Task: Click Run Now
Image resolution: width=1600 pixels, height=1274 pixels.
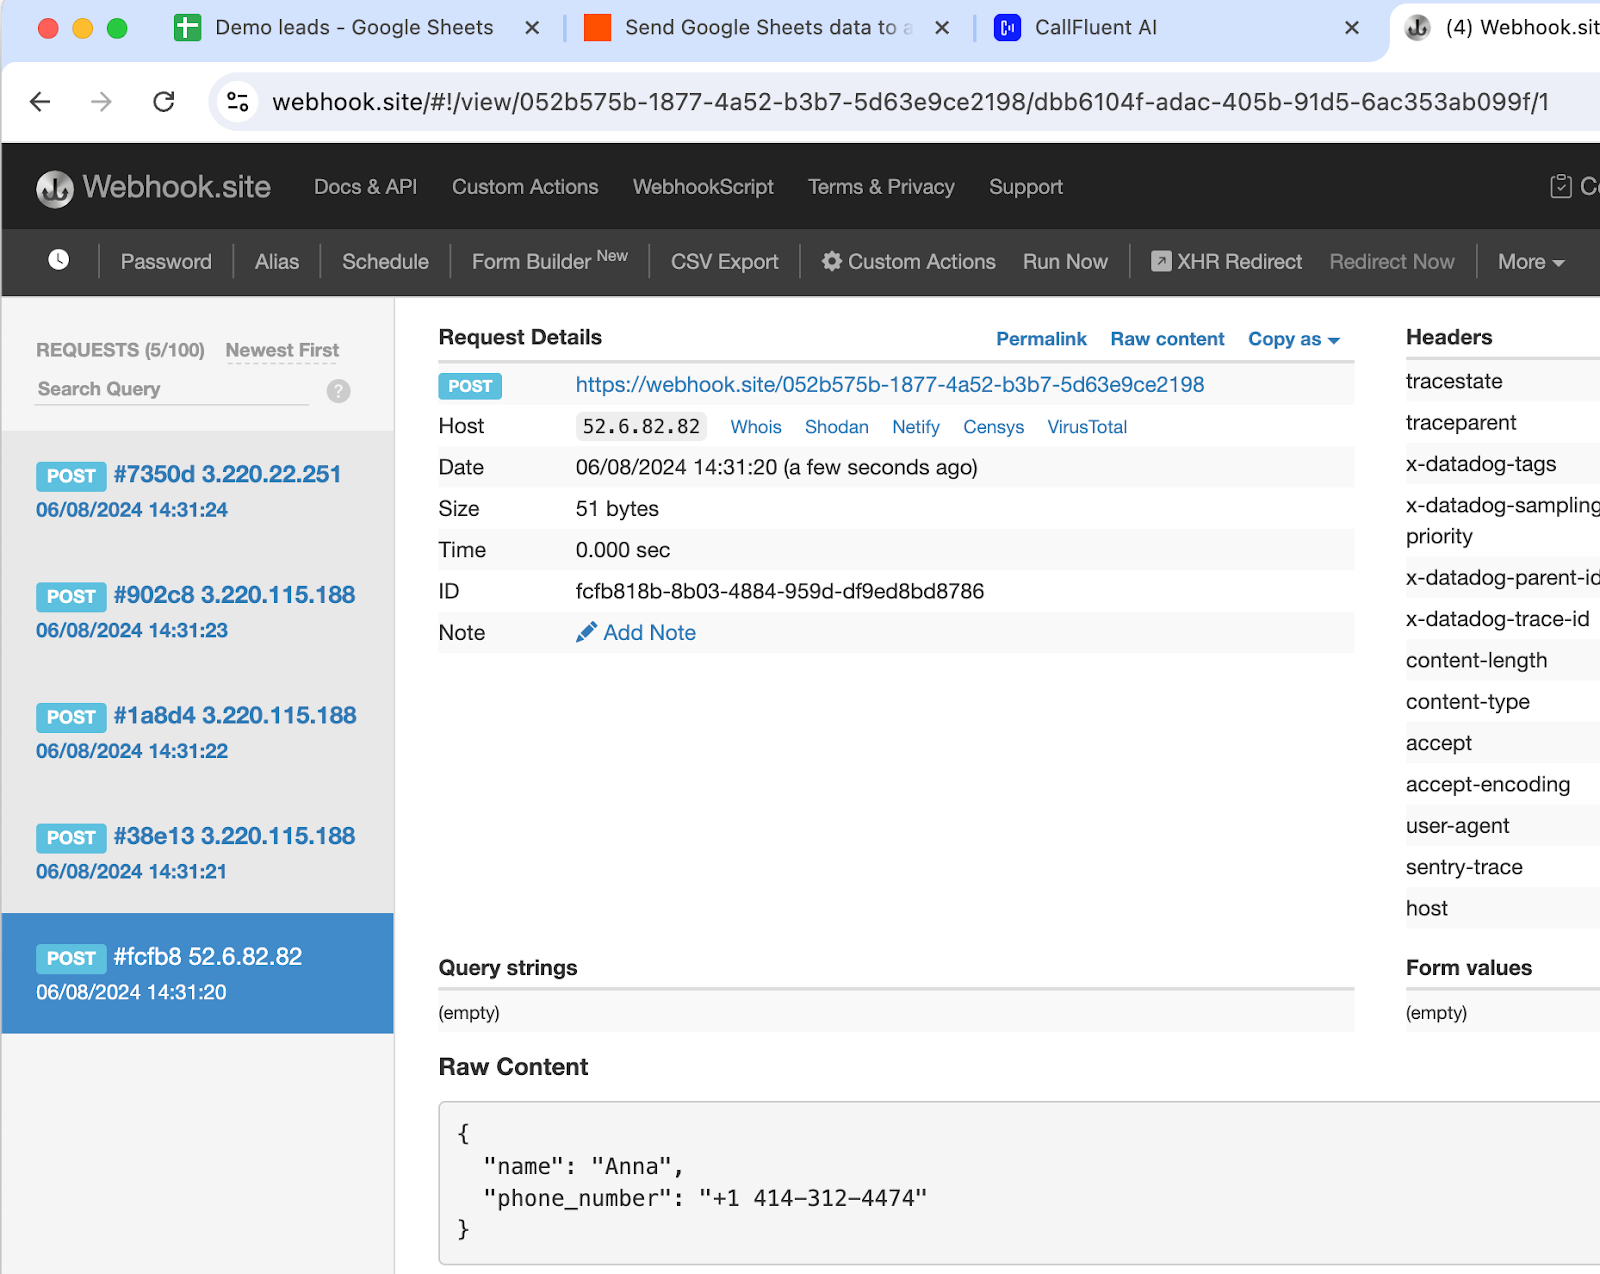Action: (1065, 261)
